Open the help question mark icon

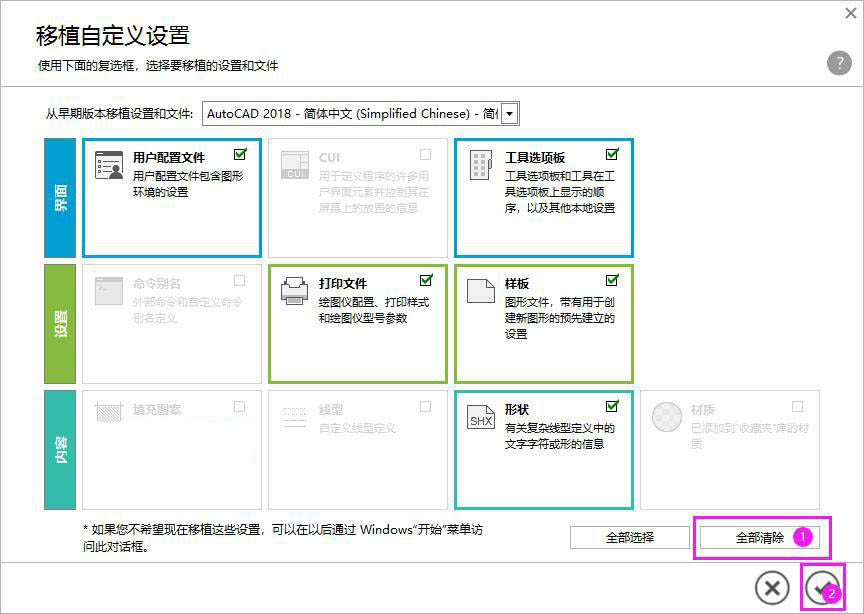click(839, 62)
